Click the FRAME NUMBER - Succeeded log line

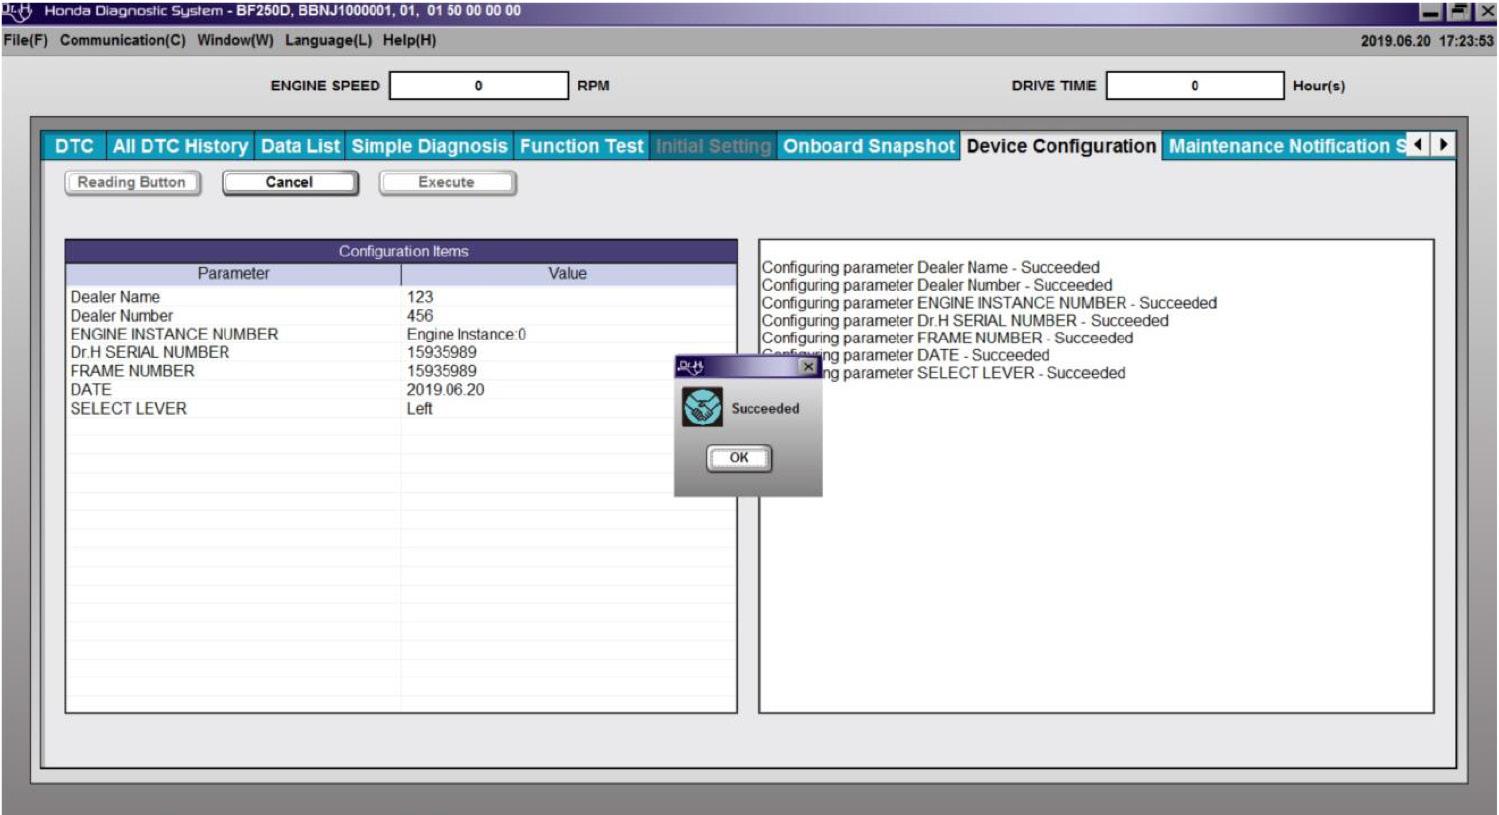tap(947, 338)
